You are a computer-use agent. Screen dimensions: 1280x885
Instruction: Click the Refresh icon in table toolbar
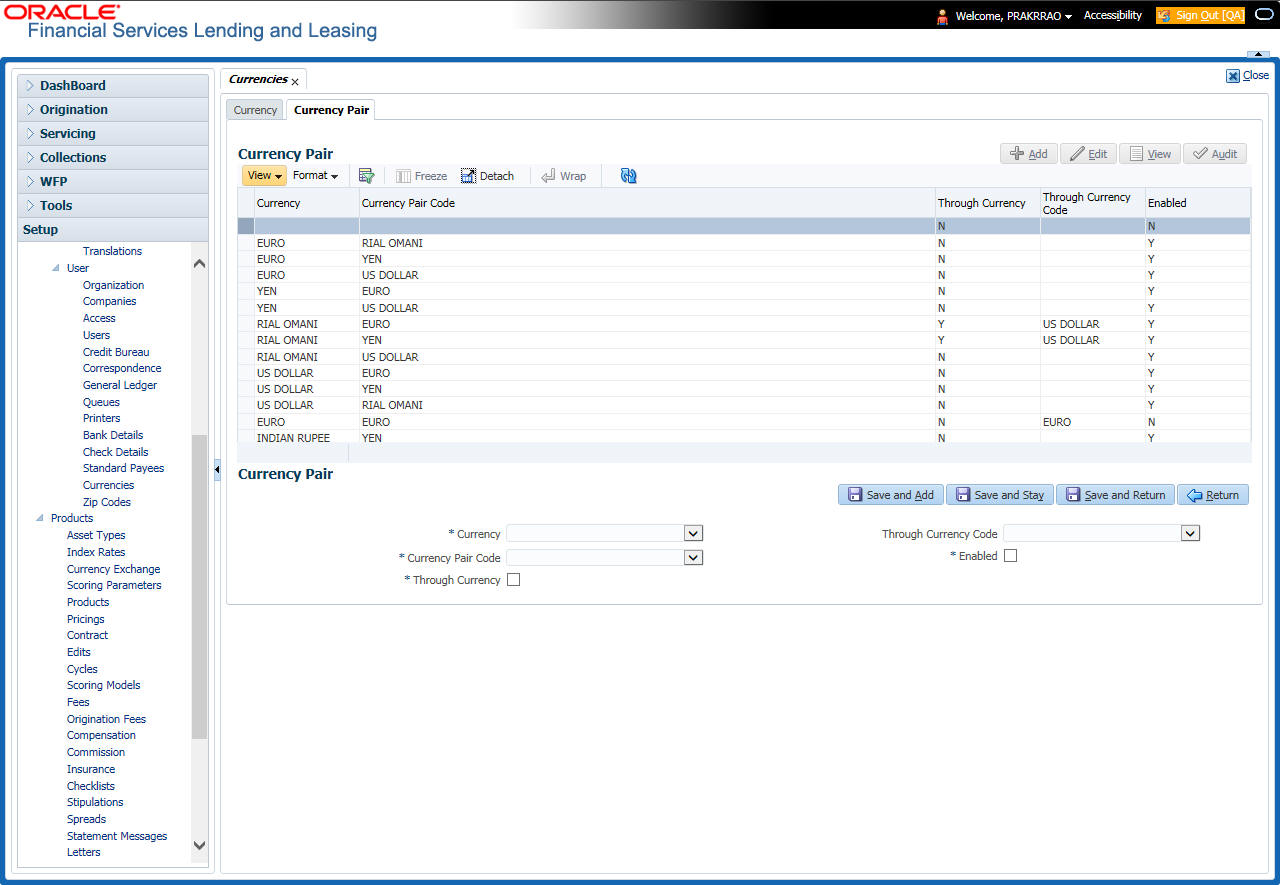coord(628,176)
